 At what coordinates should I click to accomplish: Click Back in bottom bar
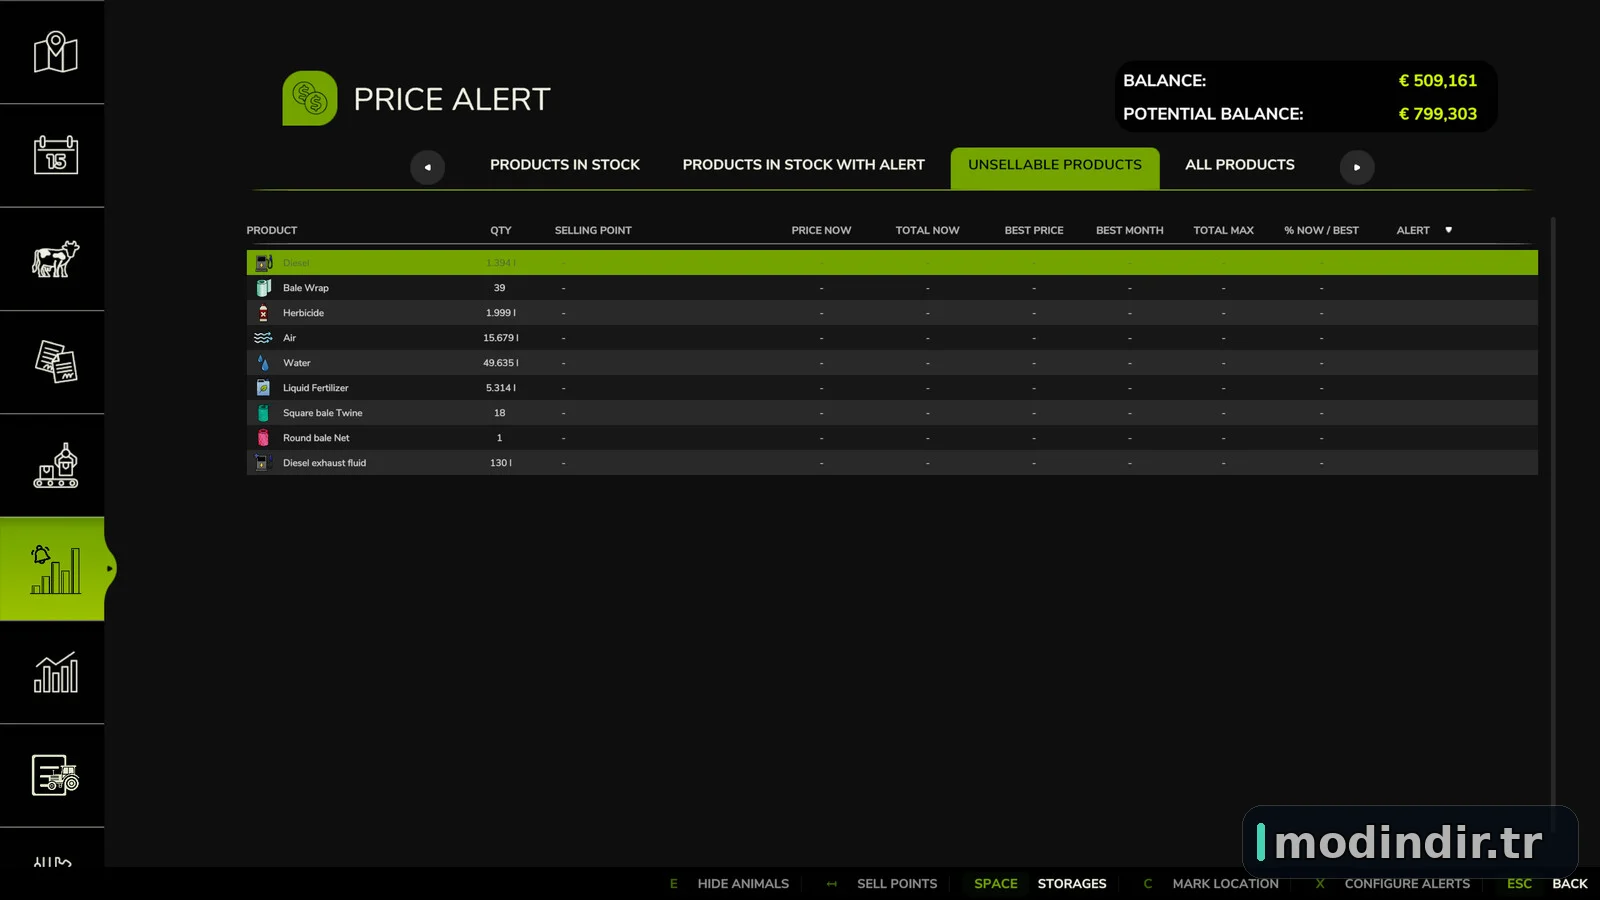(x=1570, y=884)
